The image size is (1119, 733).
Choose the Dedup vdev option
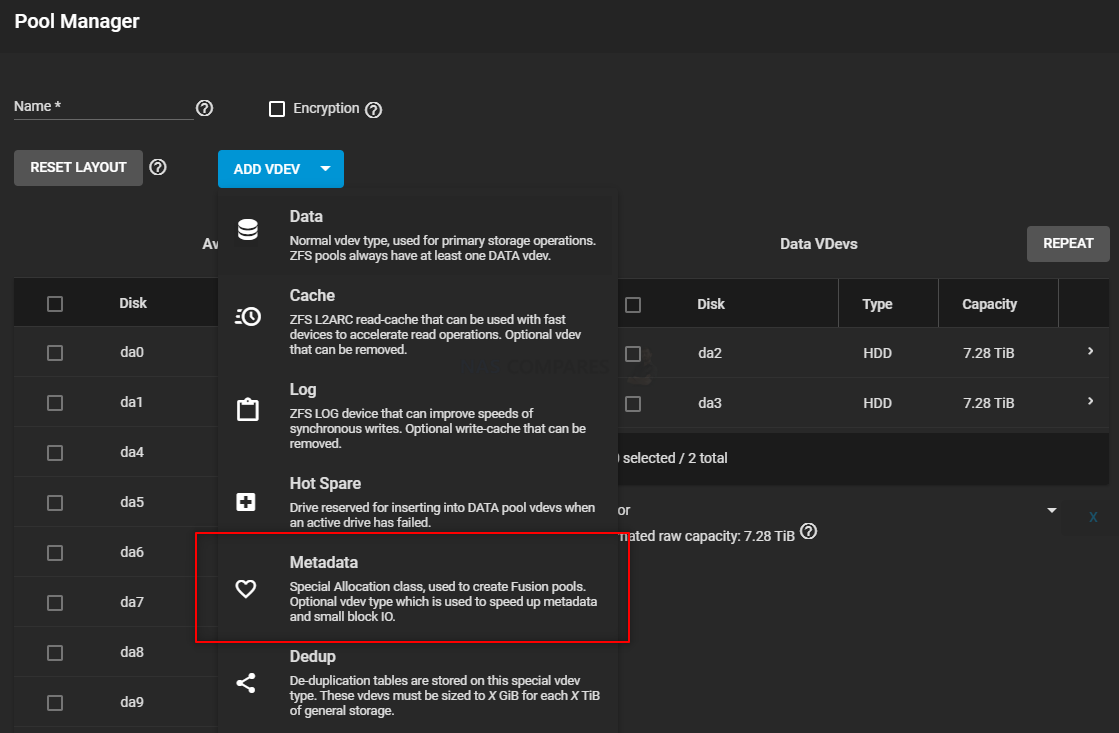click(418, 682)
